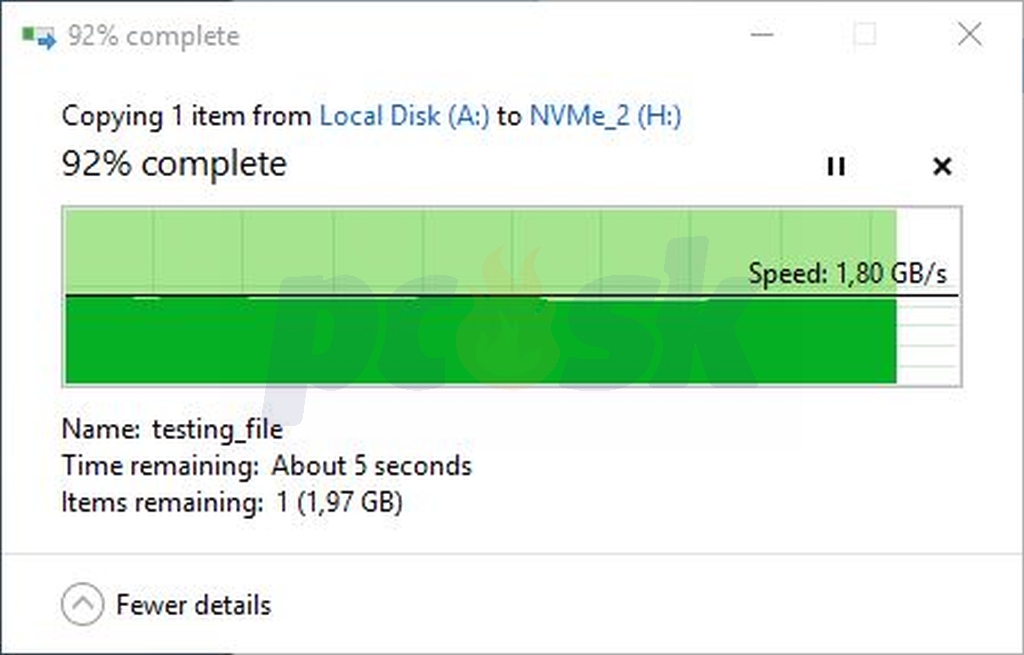Select the testing_file name text
Image resolution: width=1024 pixels, height=655 pixels.
tap(217, 429)
